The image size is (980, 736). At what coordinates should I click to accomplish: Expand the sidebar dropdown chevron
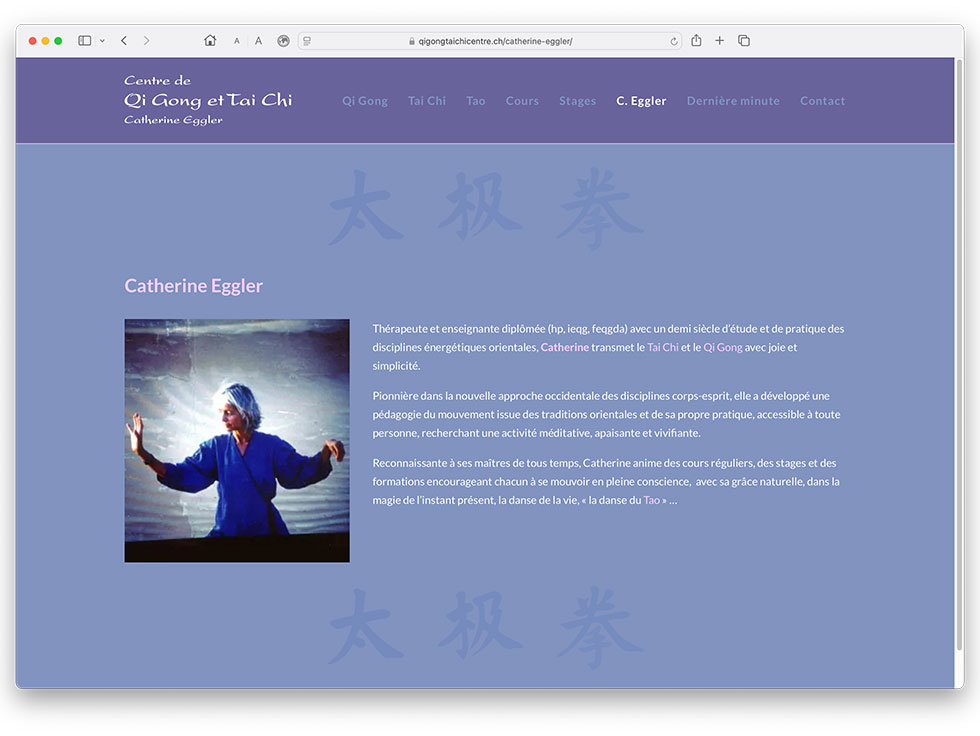[102, 41]
